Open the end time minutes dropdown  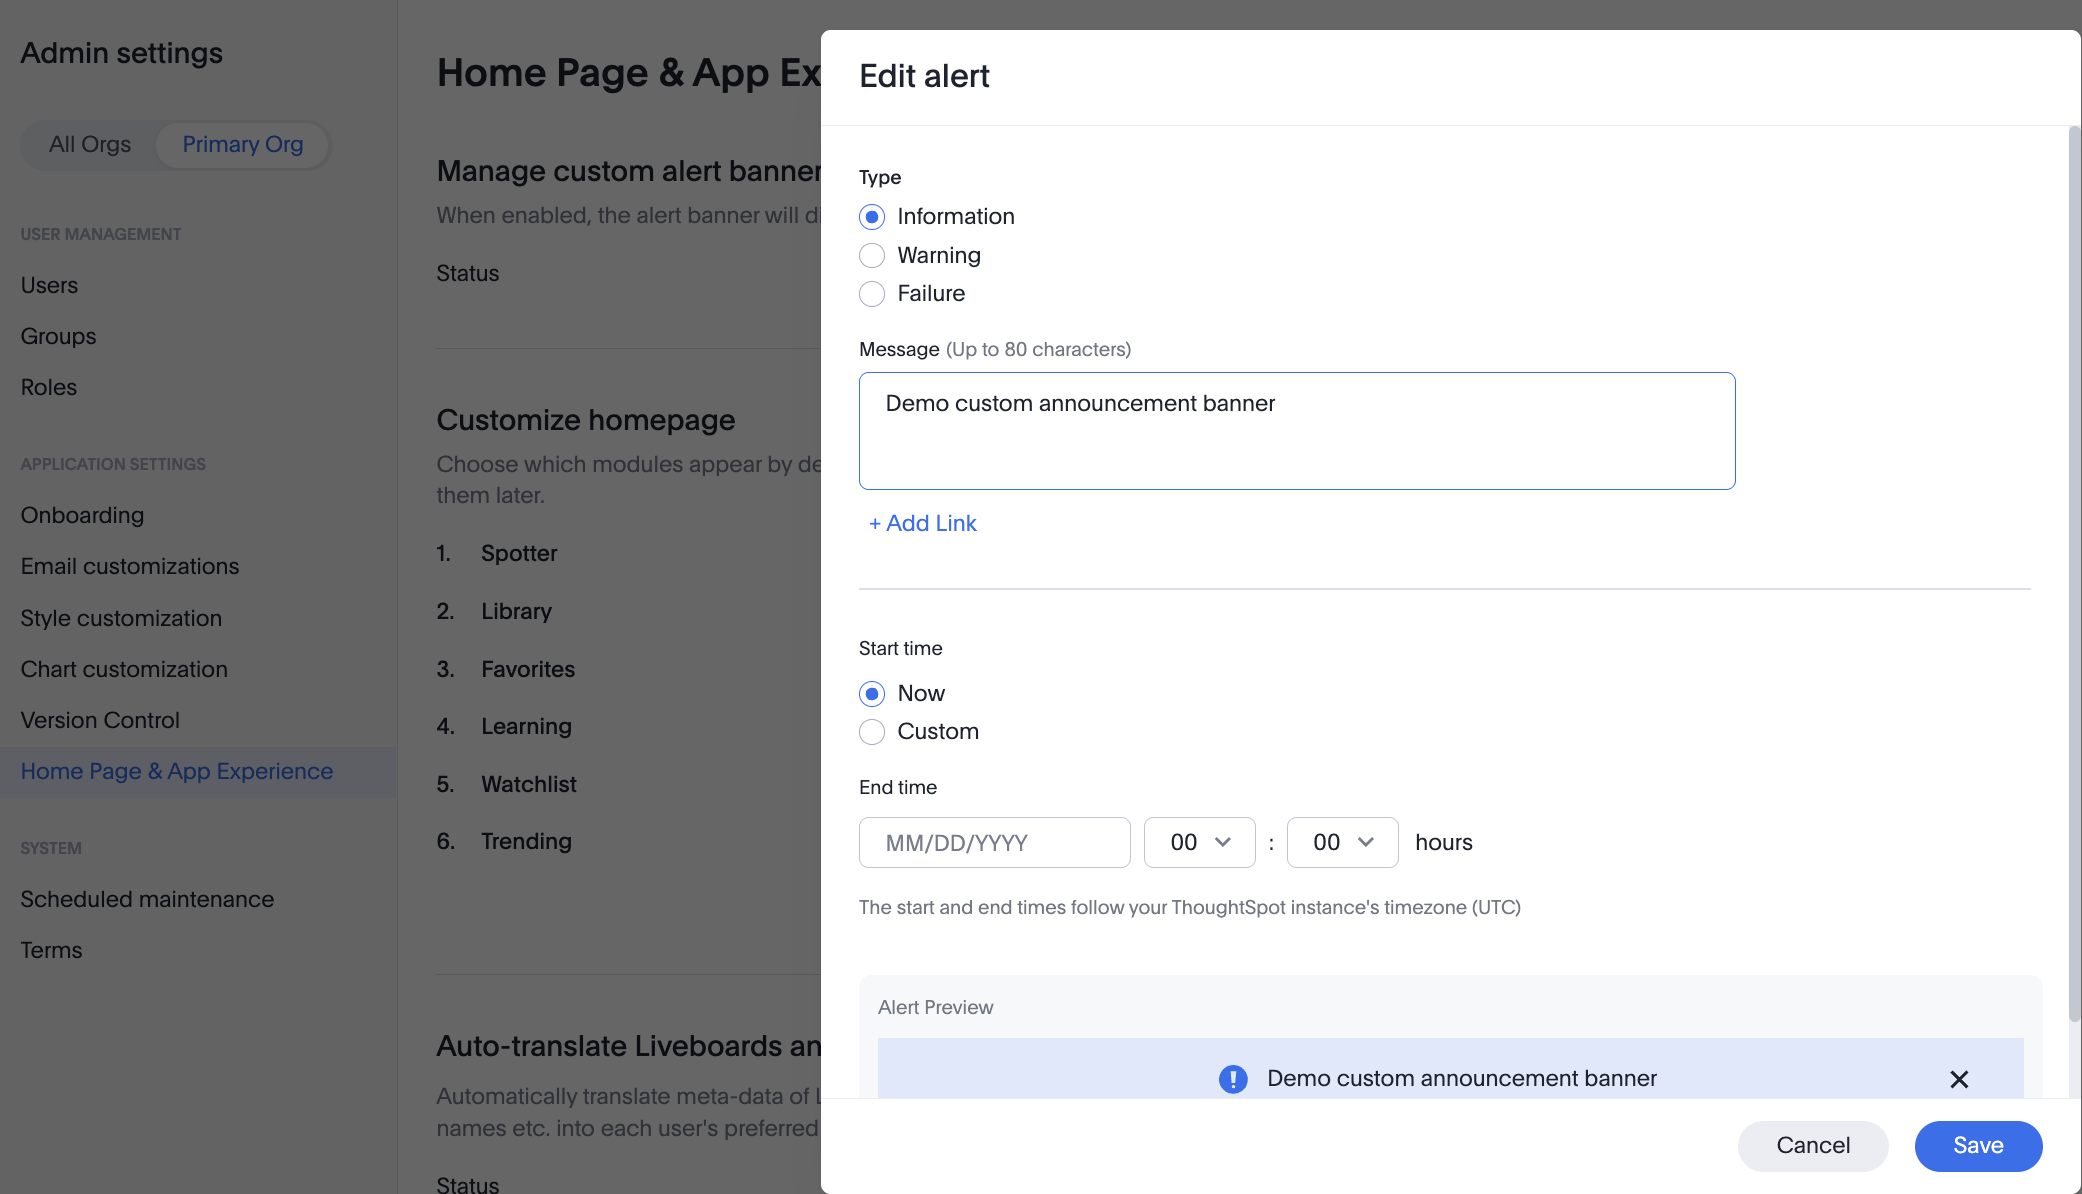coord(1342,842)
